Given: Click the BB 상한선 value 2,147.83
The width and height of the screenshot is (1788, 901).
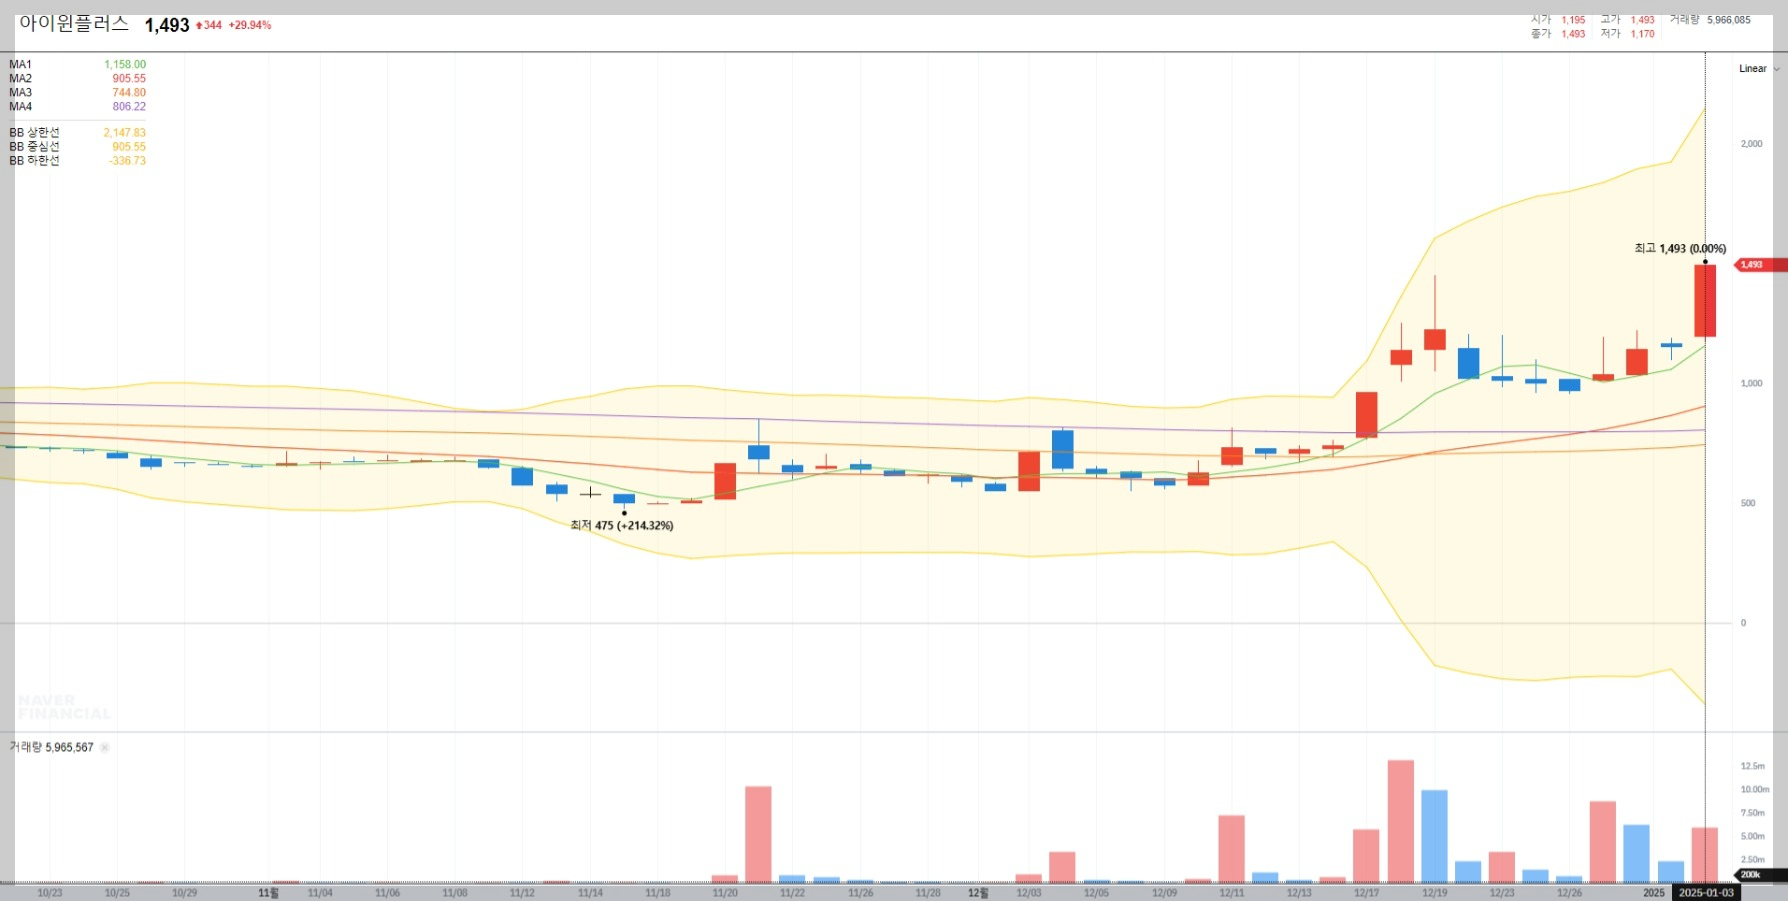Looking at the screenshot, I should click(x=124, y=132).
